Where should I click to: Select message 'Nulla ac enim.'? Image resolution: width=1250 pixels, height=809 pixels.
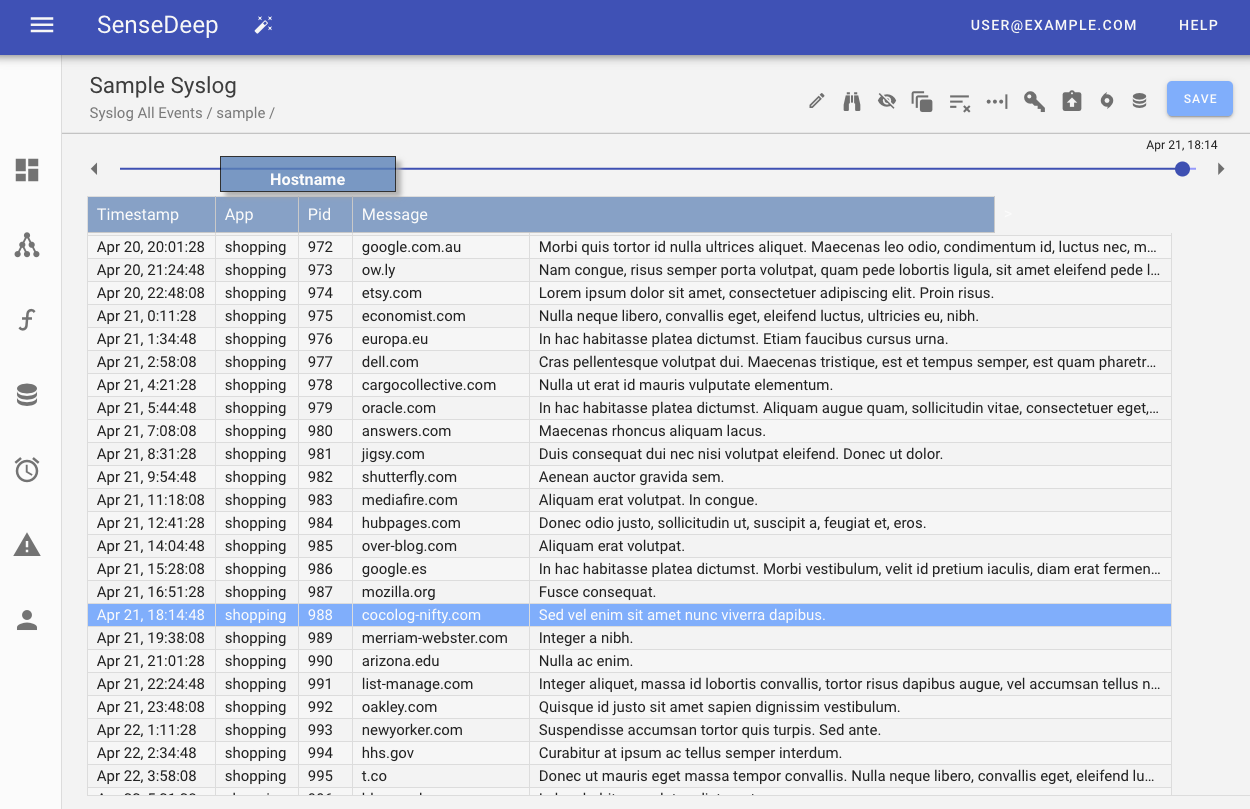[x=850, y=661]
